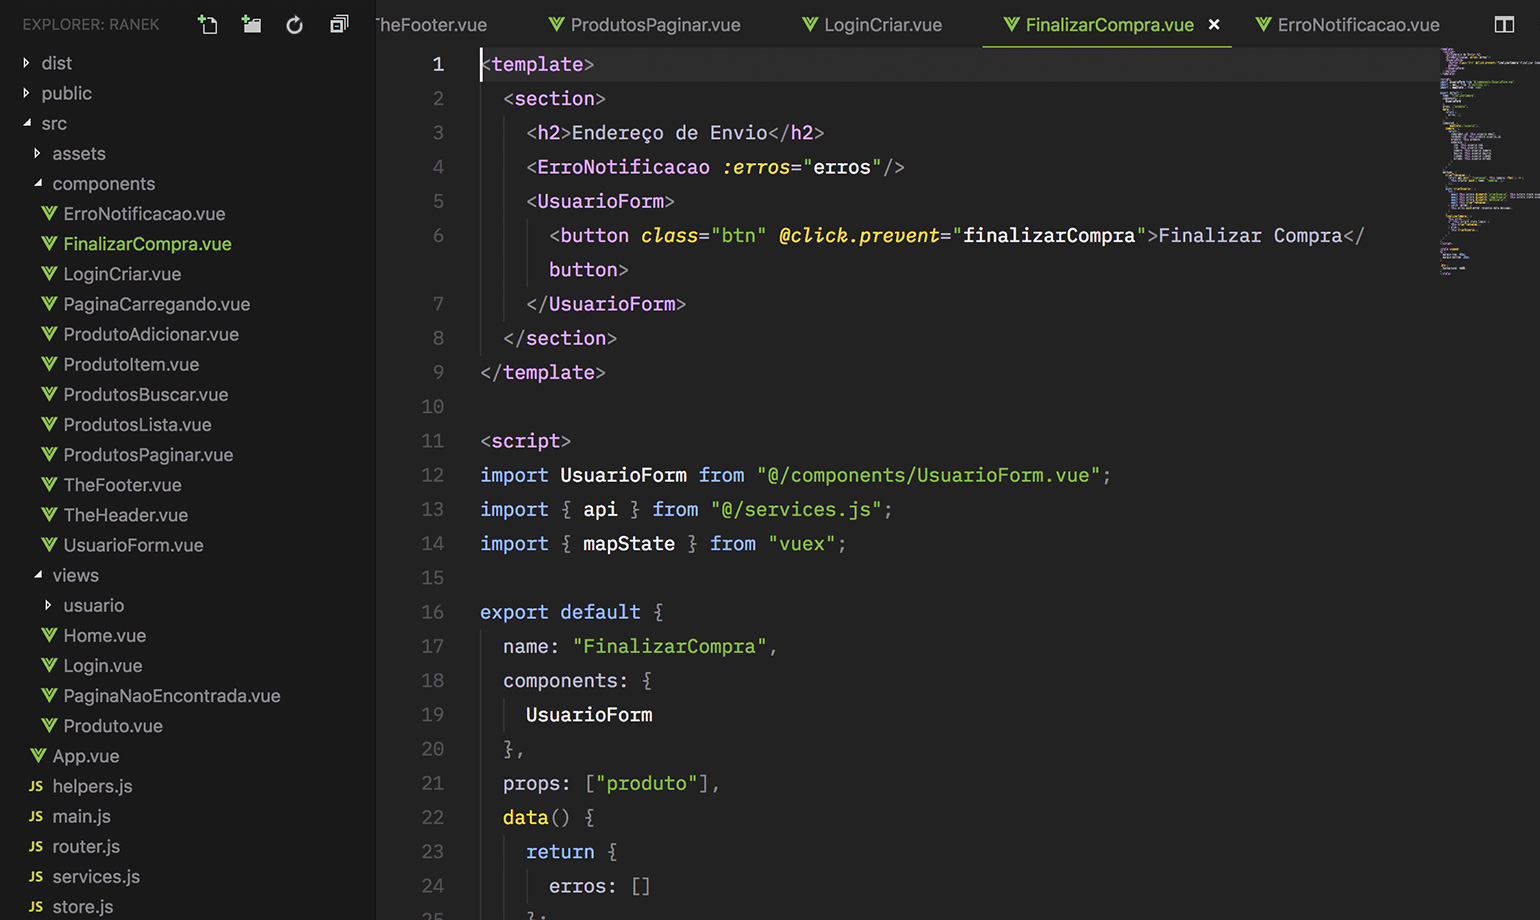This screenshot has height=920, width=1540.
Task: Click the h2 Endereço de Envio text
Action: (x=669, y=133)
